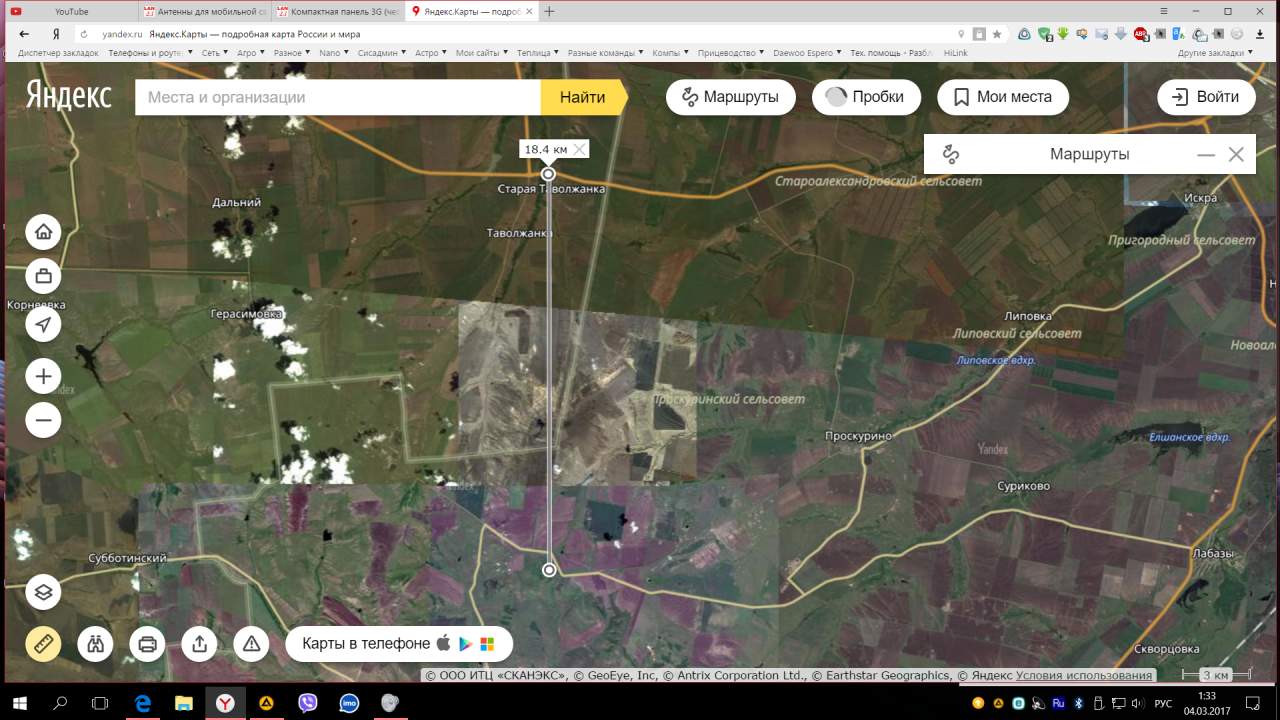
Task: Select the Яндекс.Карты browser tab
Action: (470, 11)
